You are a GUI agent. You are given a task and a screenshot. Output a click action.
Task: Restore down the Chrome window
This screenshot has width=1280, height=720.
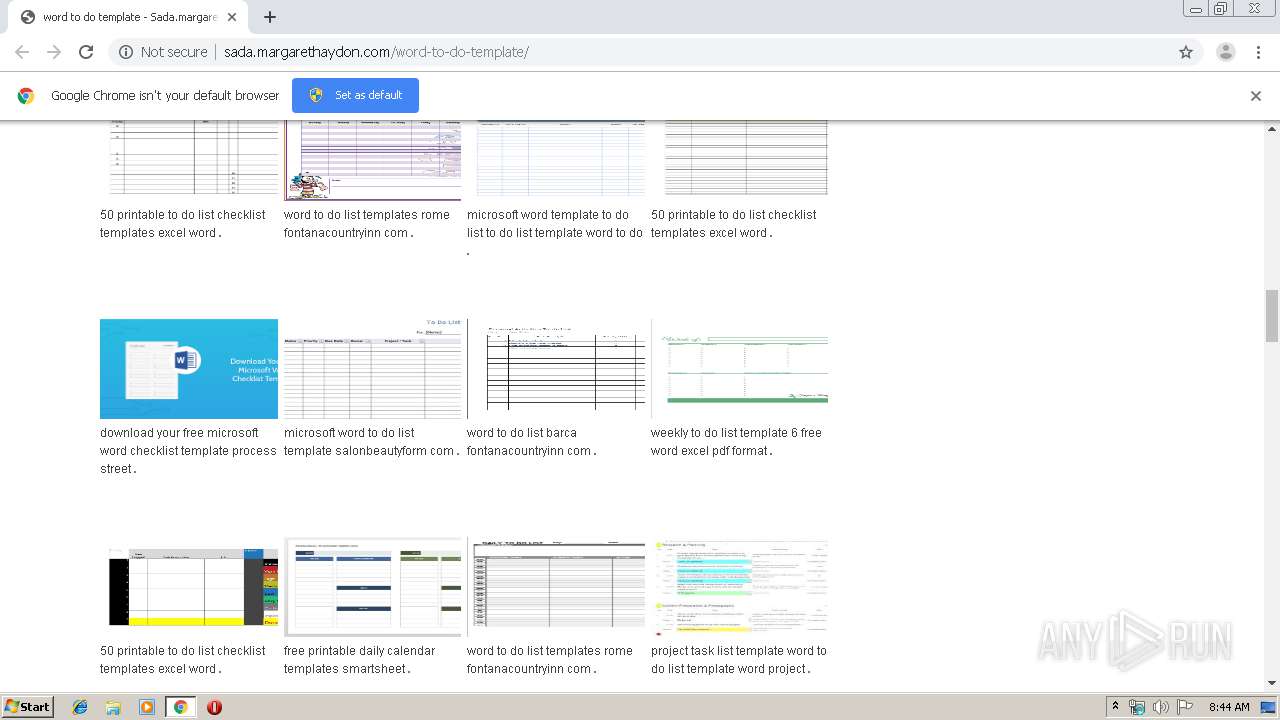pos(1221,9)
